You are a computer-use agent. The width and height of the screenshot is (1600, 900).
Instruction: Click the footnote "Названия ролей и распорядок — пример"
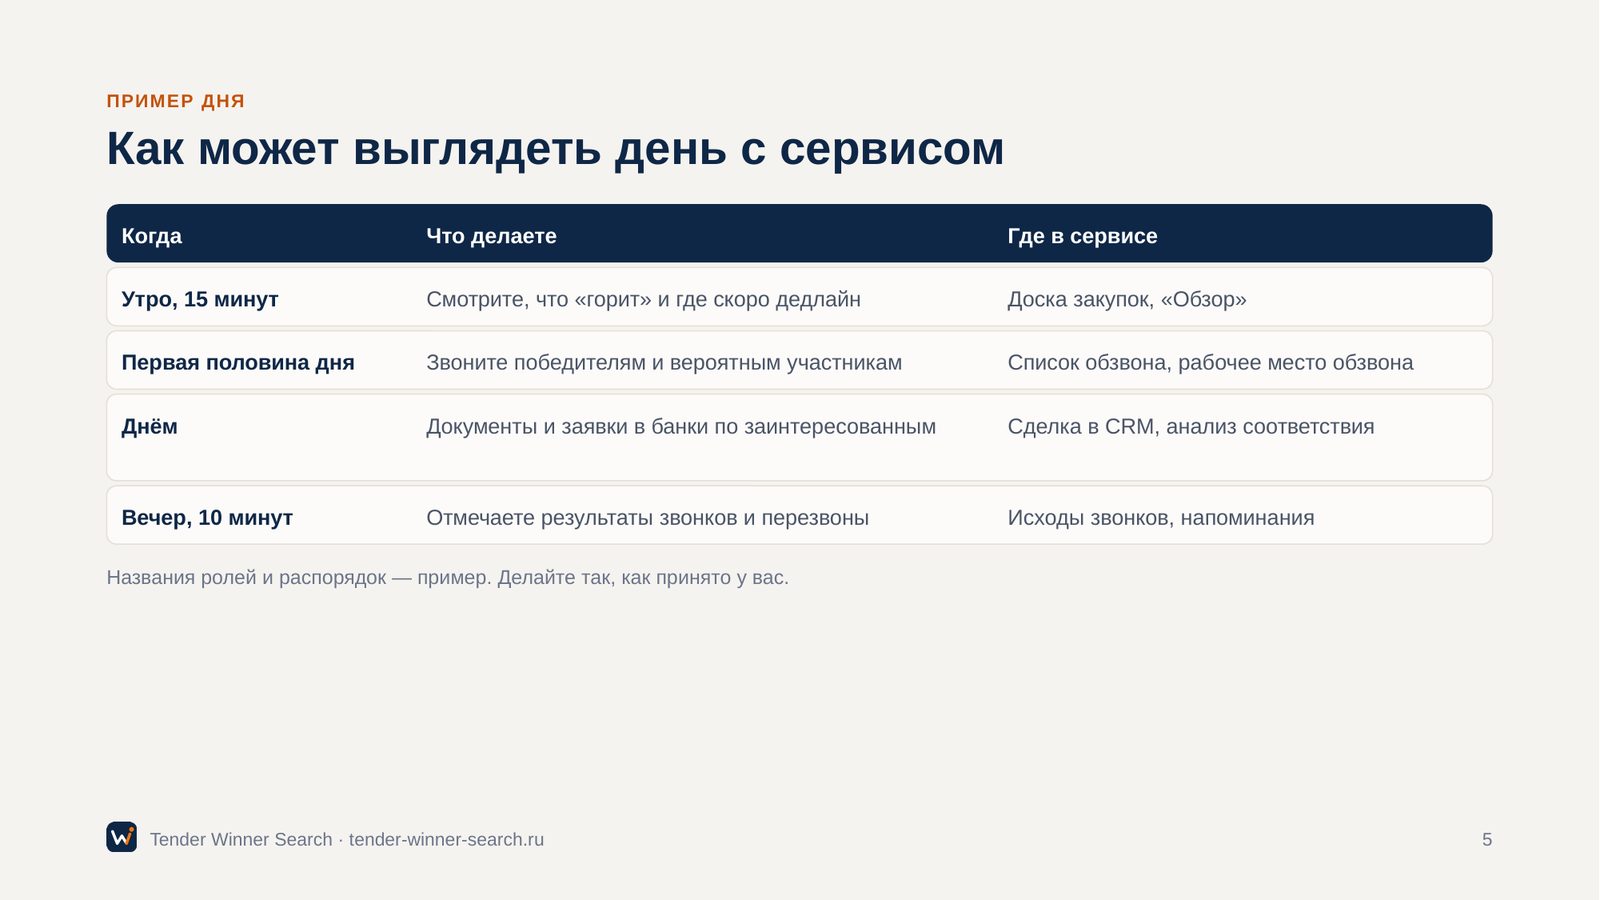[299, 578]
